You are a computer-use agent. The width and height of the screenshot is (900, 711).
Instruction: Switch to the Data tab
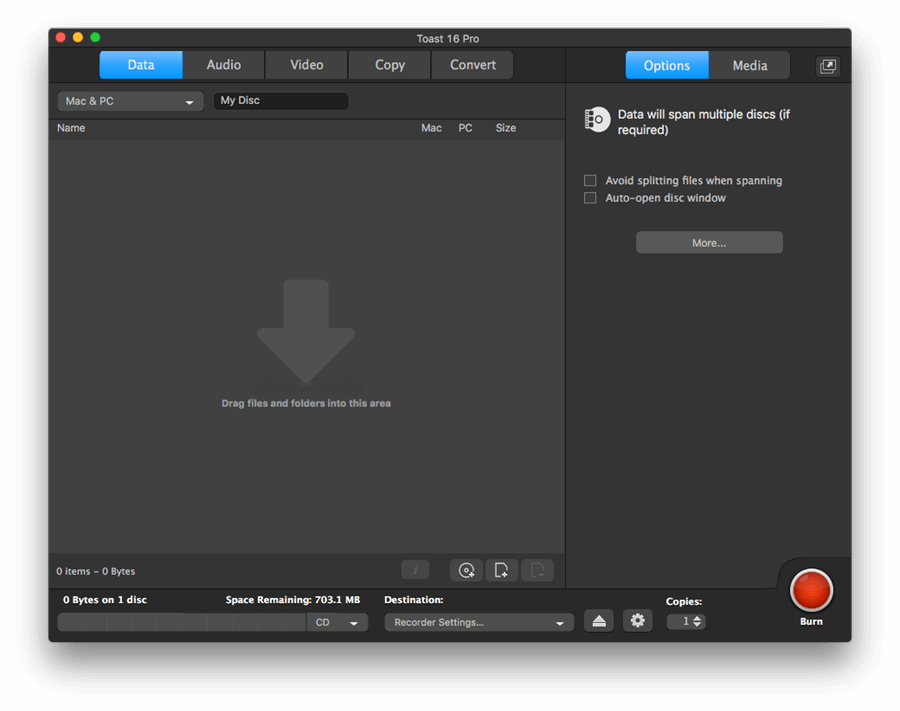point(141,65)
